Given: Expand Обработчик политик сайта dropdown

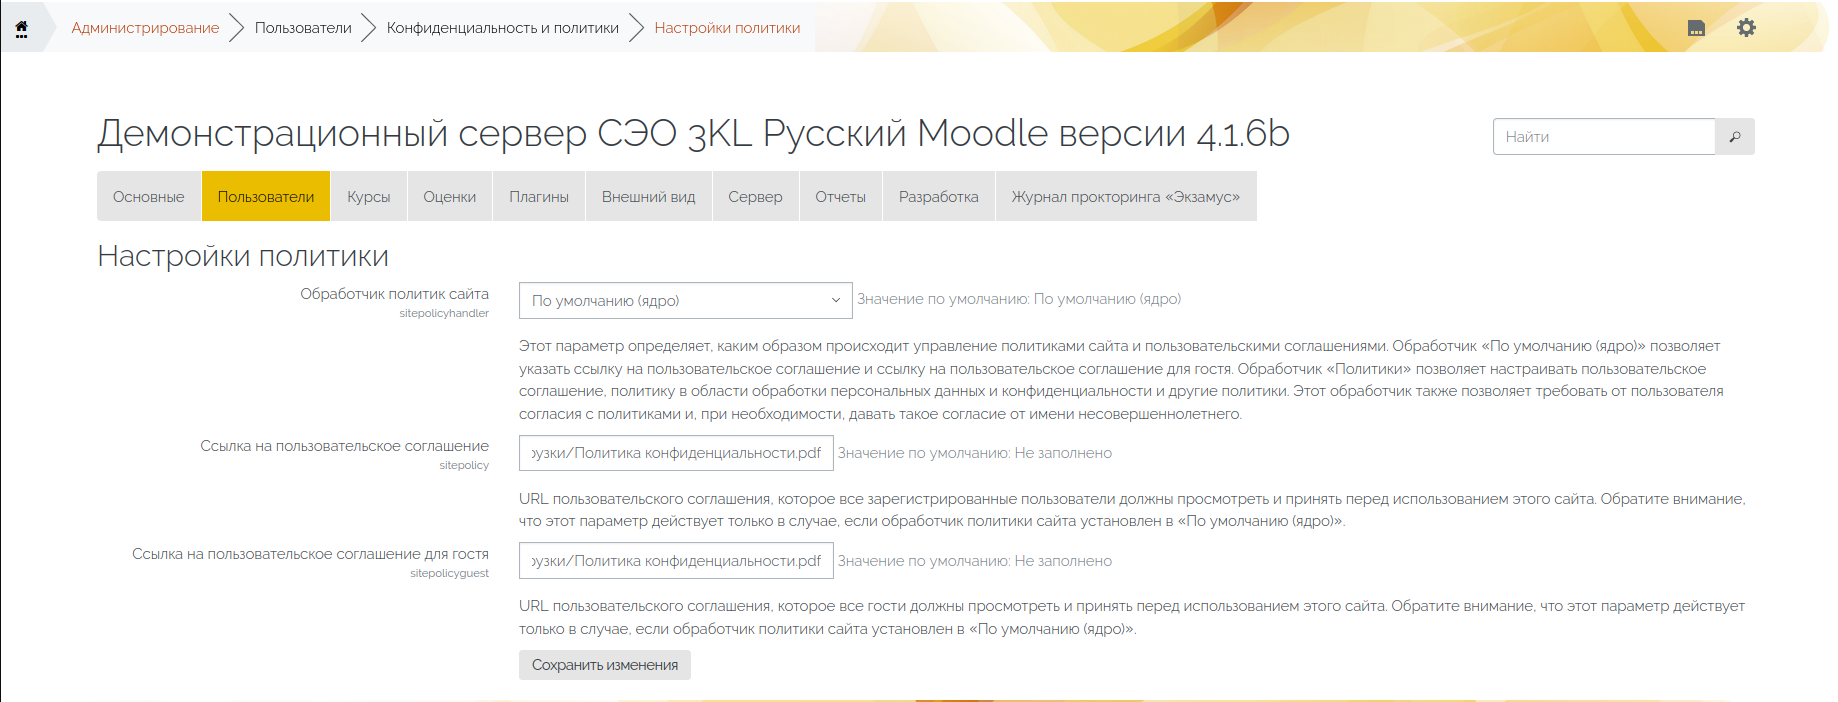Looking at the screenshot, I should 685,300.
